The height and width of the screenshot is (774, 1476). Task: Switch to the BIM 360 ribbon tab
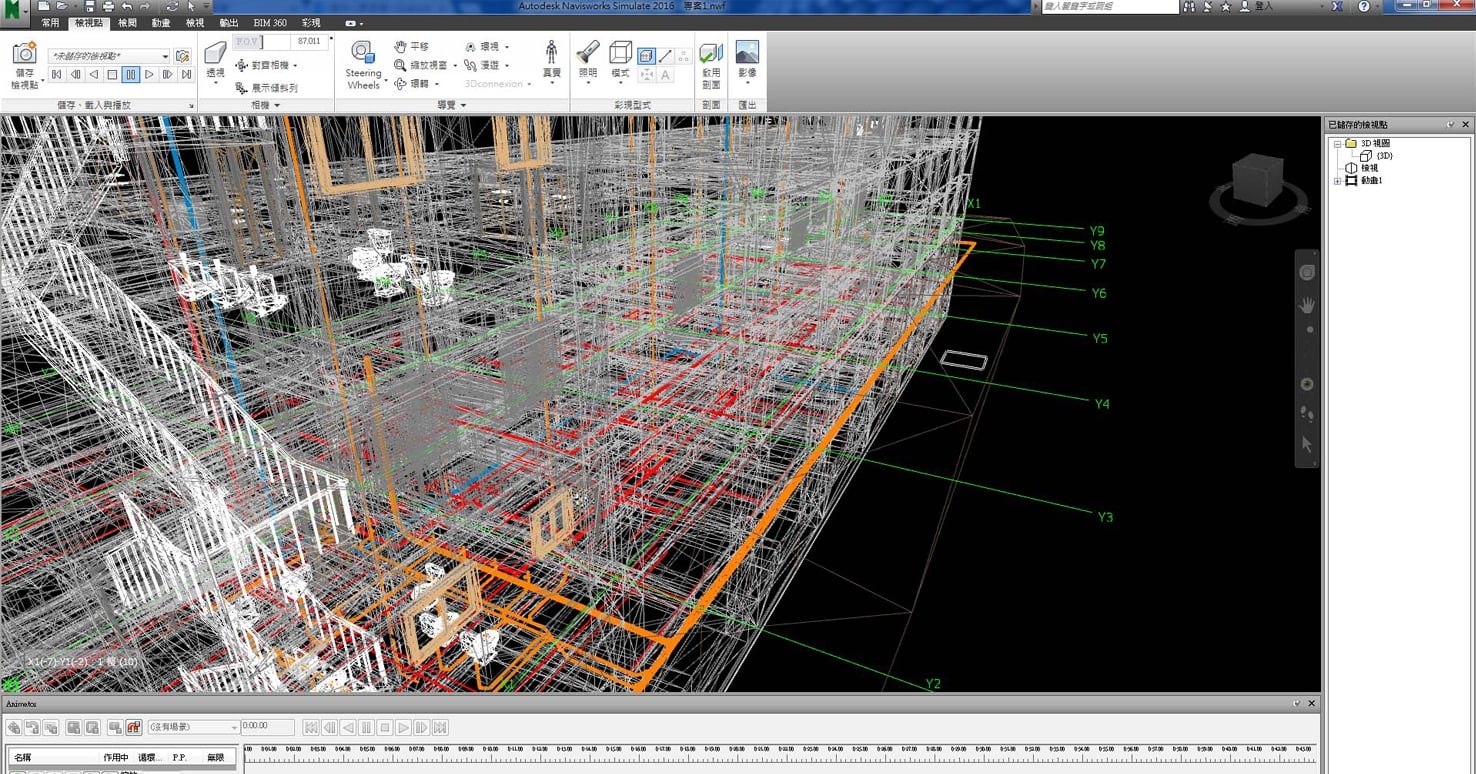point(270,23)
